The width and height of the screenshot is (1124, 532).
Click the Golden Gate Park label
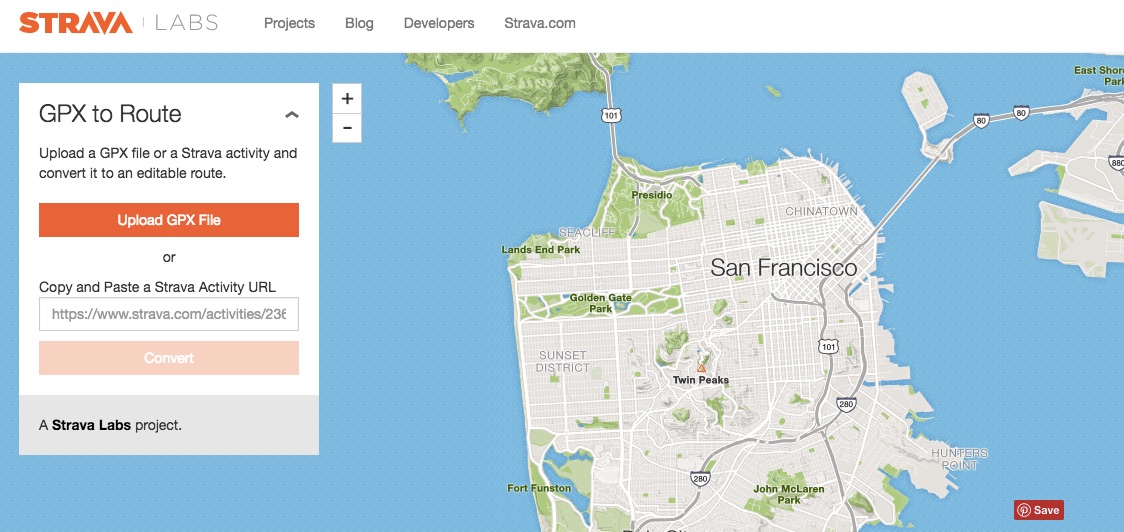click(x=601, y=303)
